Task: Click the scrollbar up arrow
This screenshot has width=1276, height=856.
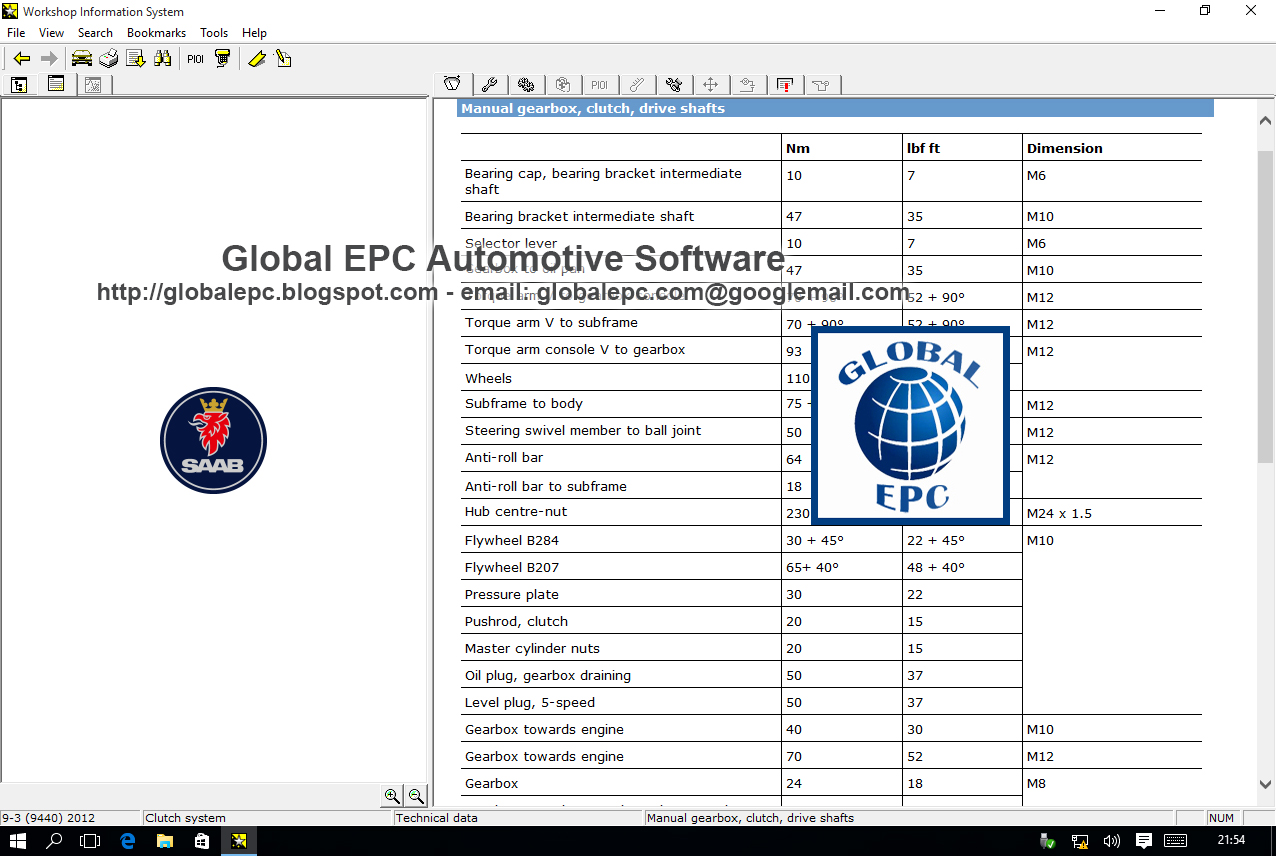Action: [1265, 120]
